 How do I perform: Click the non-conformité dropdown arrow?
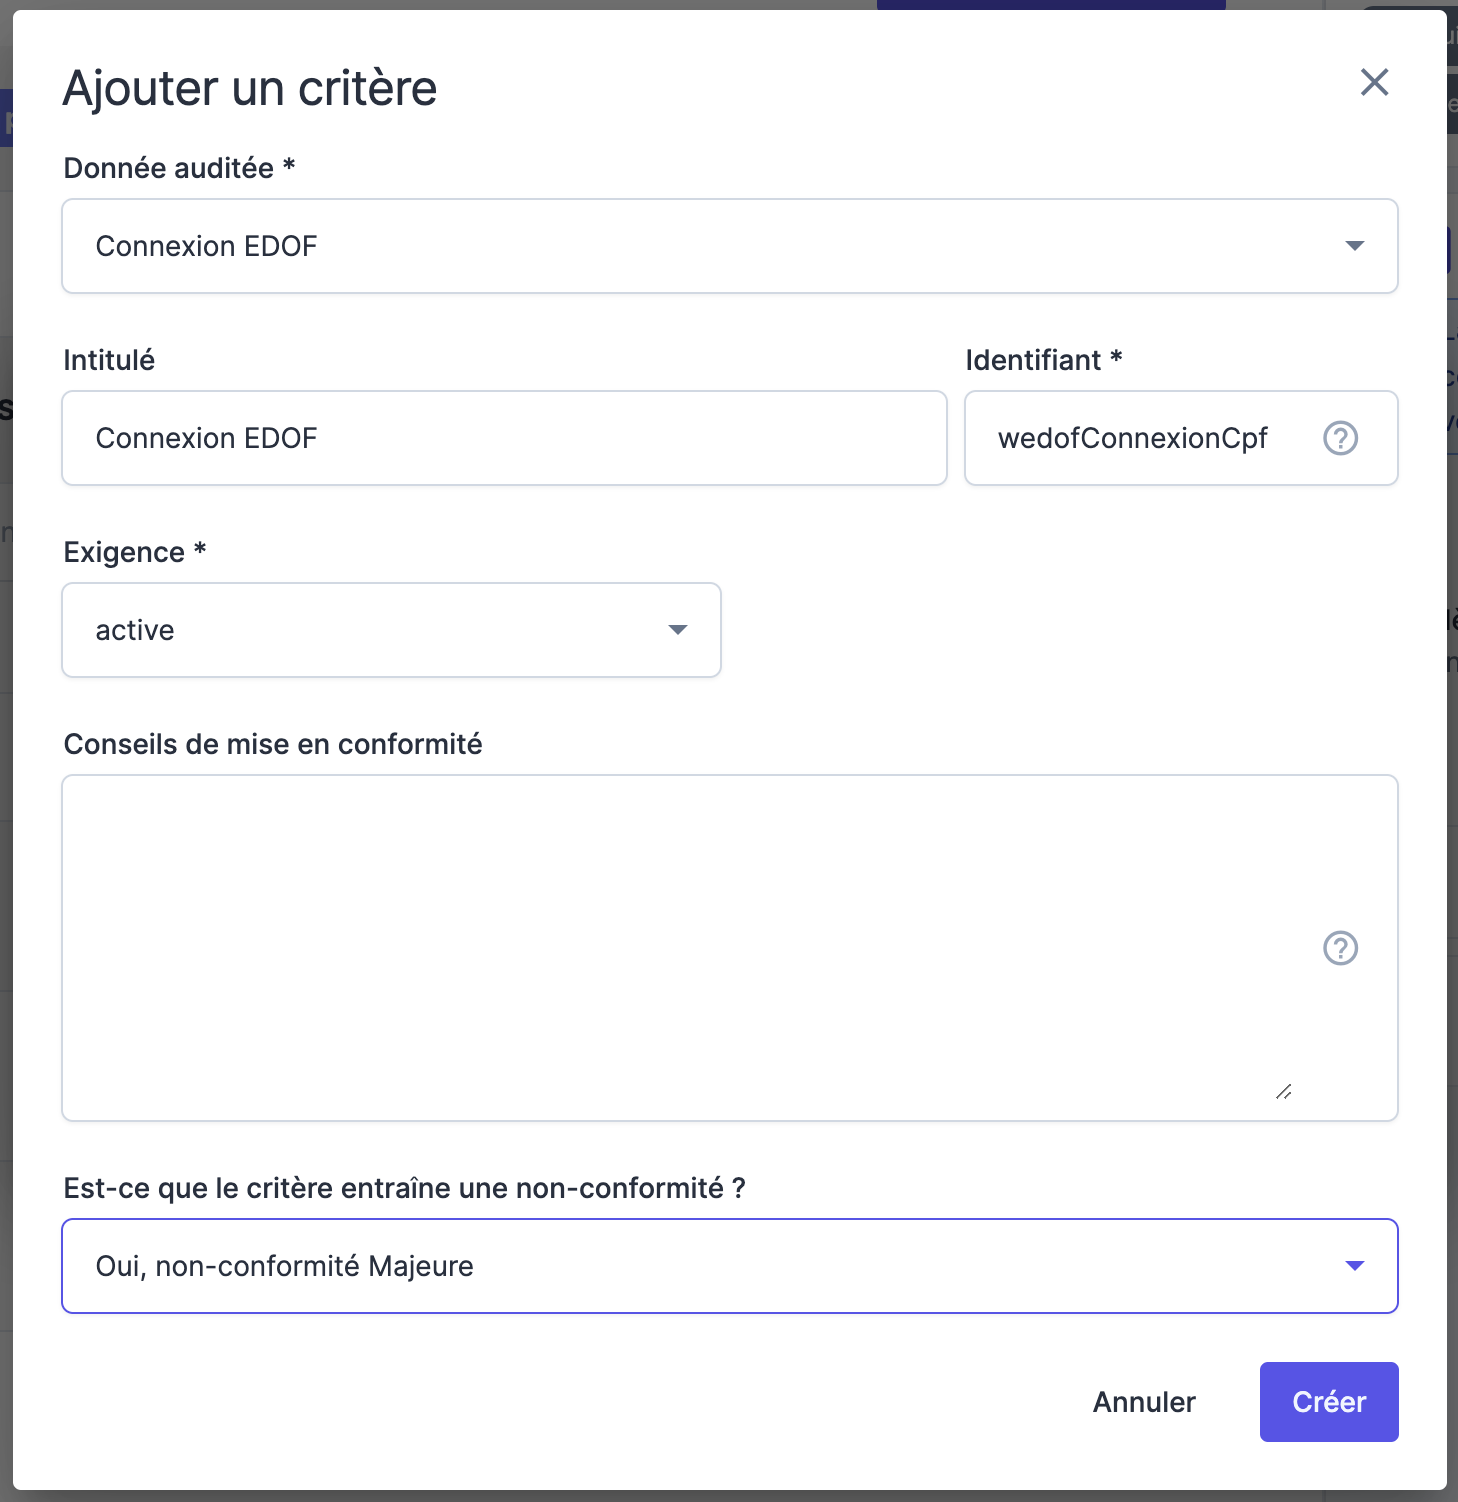click(1355, 1266)
